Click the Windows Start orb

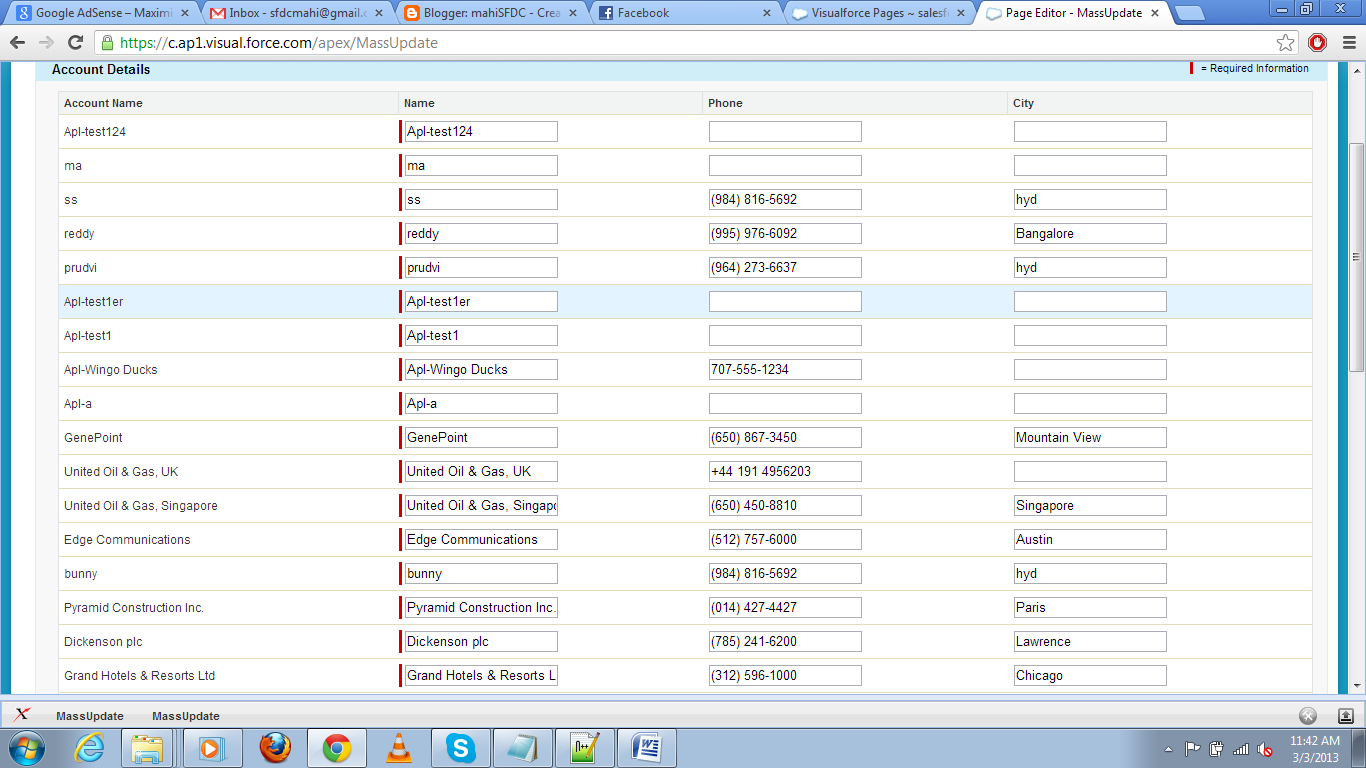(25, 747)
